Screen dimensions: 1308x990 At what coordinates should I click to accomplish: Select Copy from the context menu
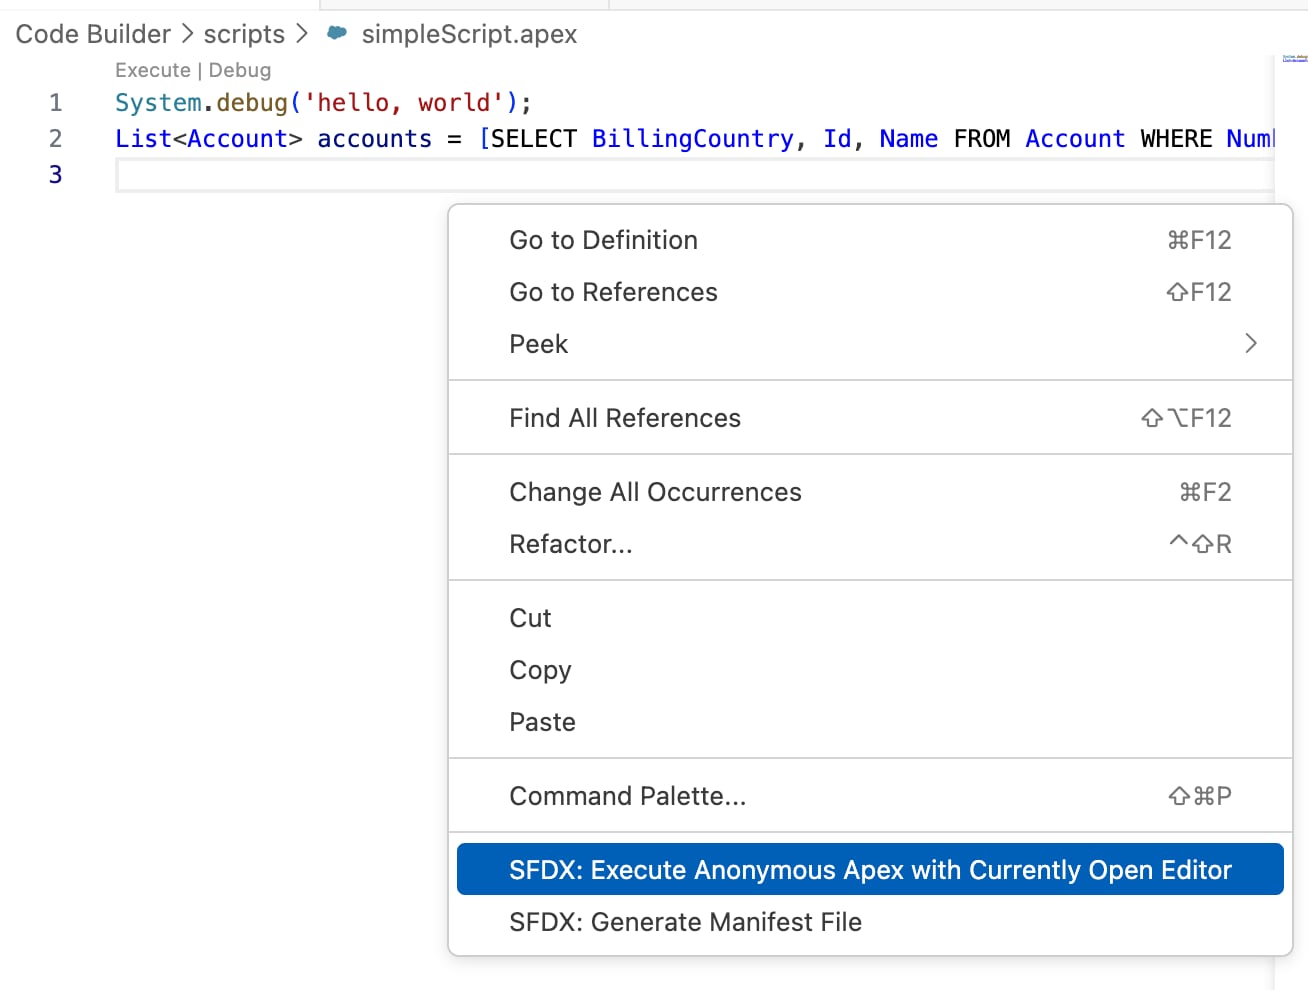coord(540,670)
